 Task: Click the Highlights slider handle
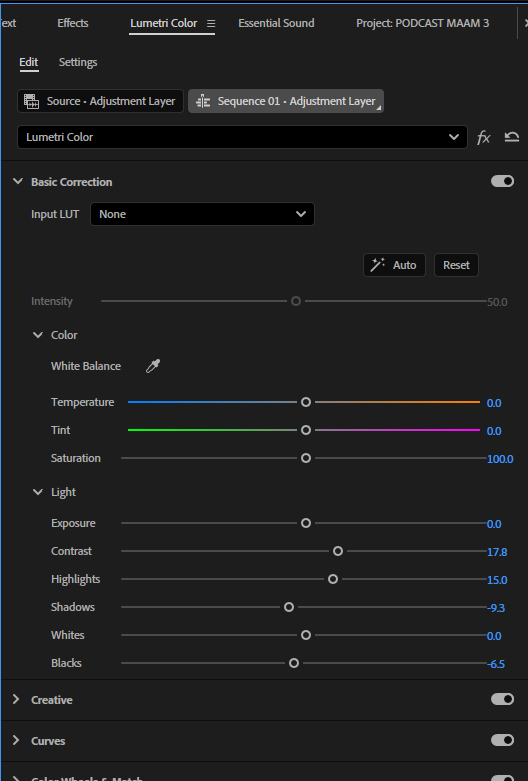[333, 579]
